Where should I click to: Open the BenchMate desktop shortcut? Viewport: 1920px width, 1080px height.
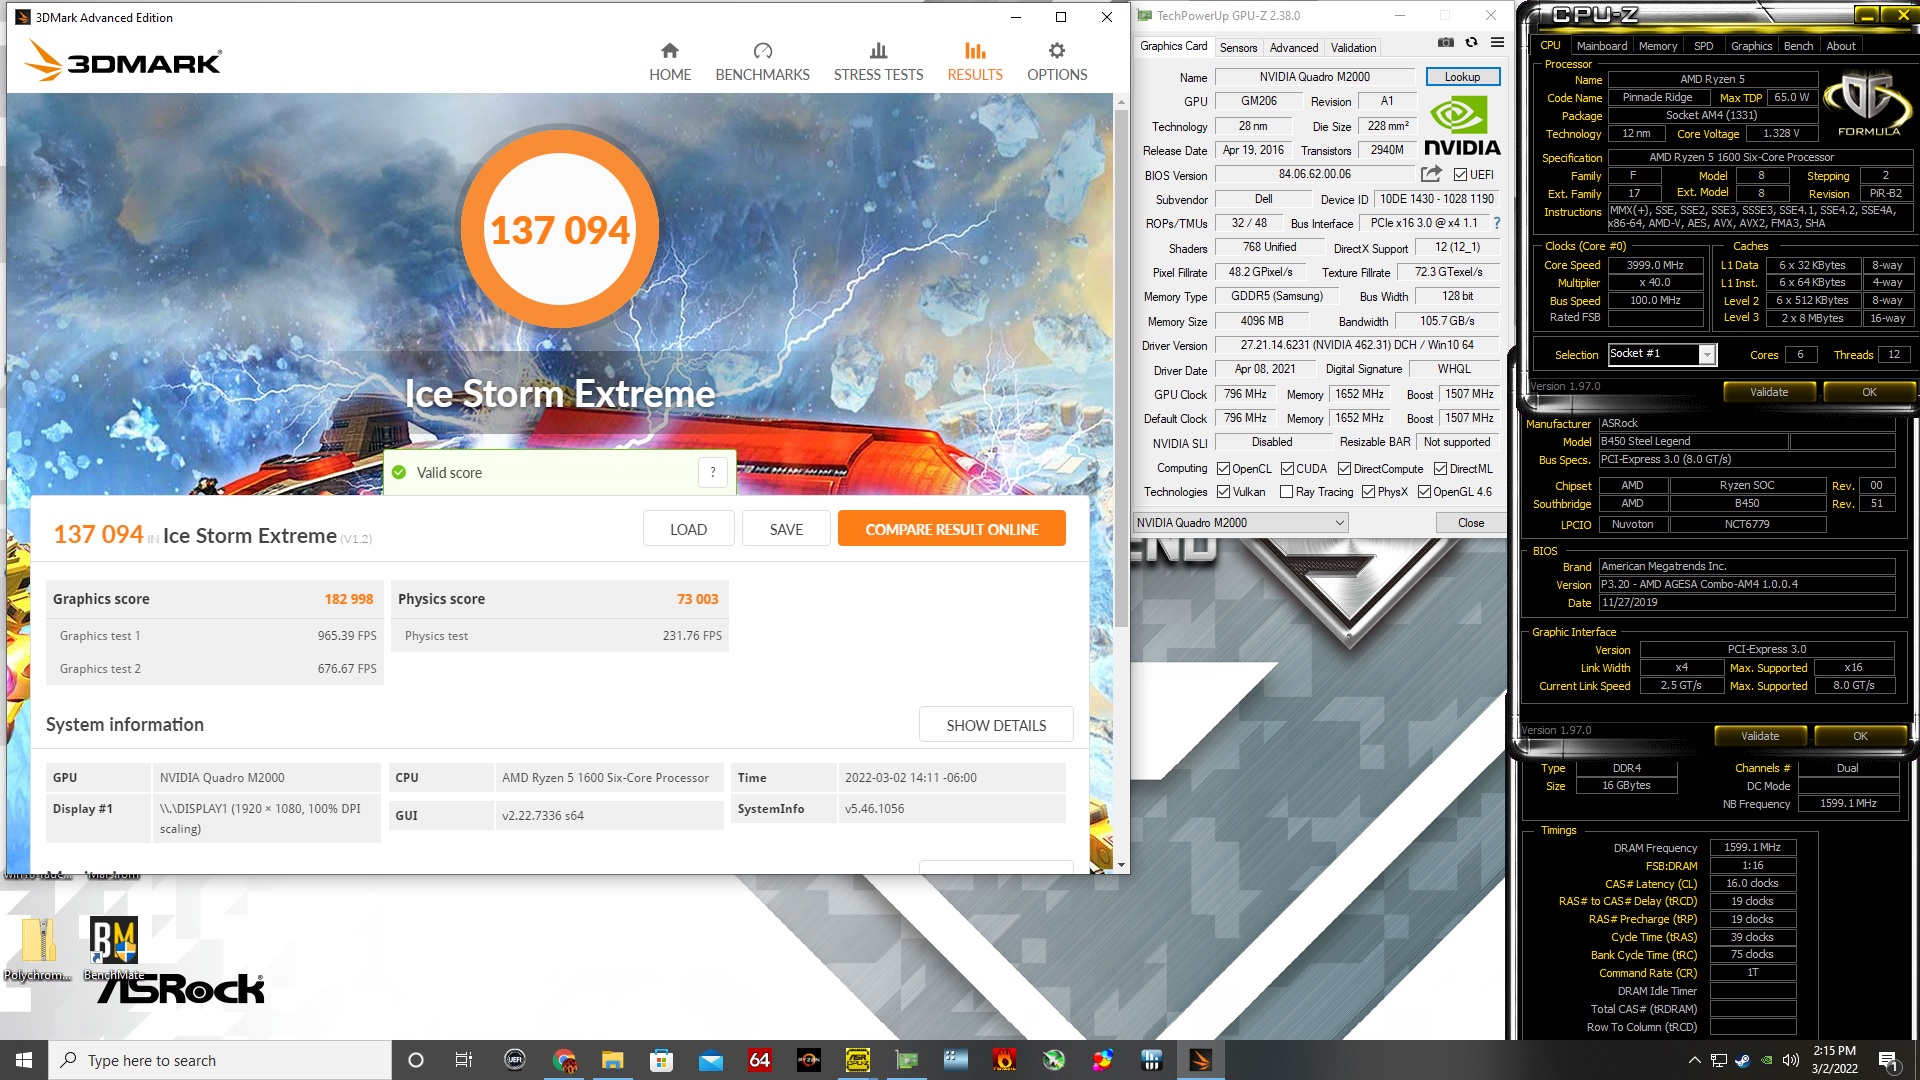113,948
